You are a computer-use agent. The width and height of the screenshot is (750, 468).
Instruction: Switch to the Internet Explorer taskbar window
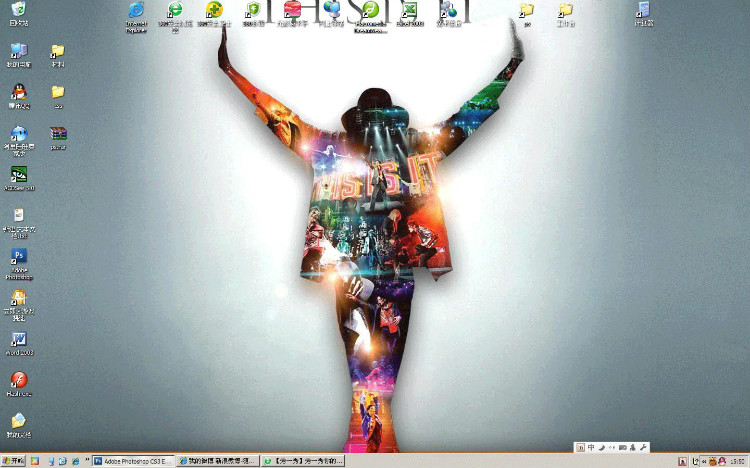218,461
